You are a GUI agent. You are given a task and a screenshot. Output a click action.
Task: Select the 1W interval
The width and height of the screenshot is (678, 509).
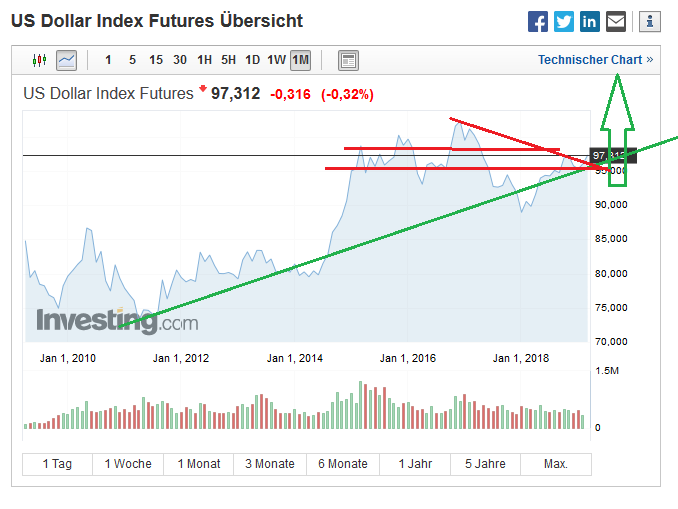(276, 60)
